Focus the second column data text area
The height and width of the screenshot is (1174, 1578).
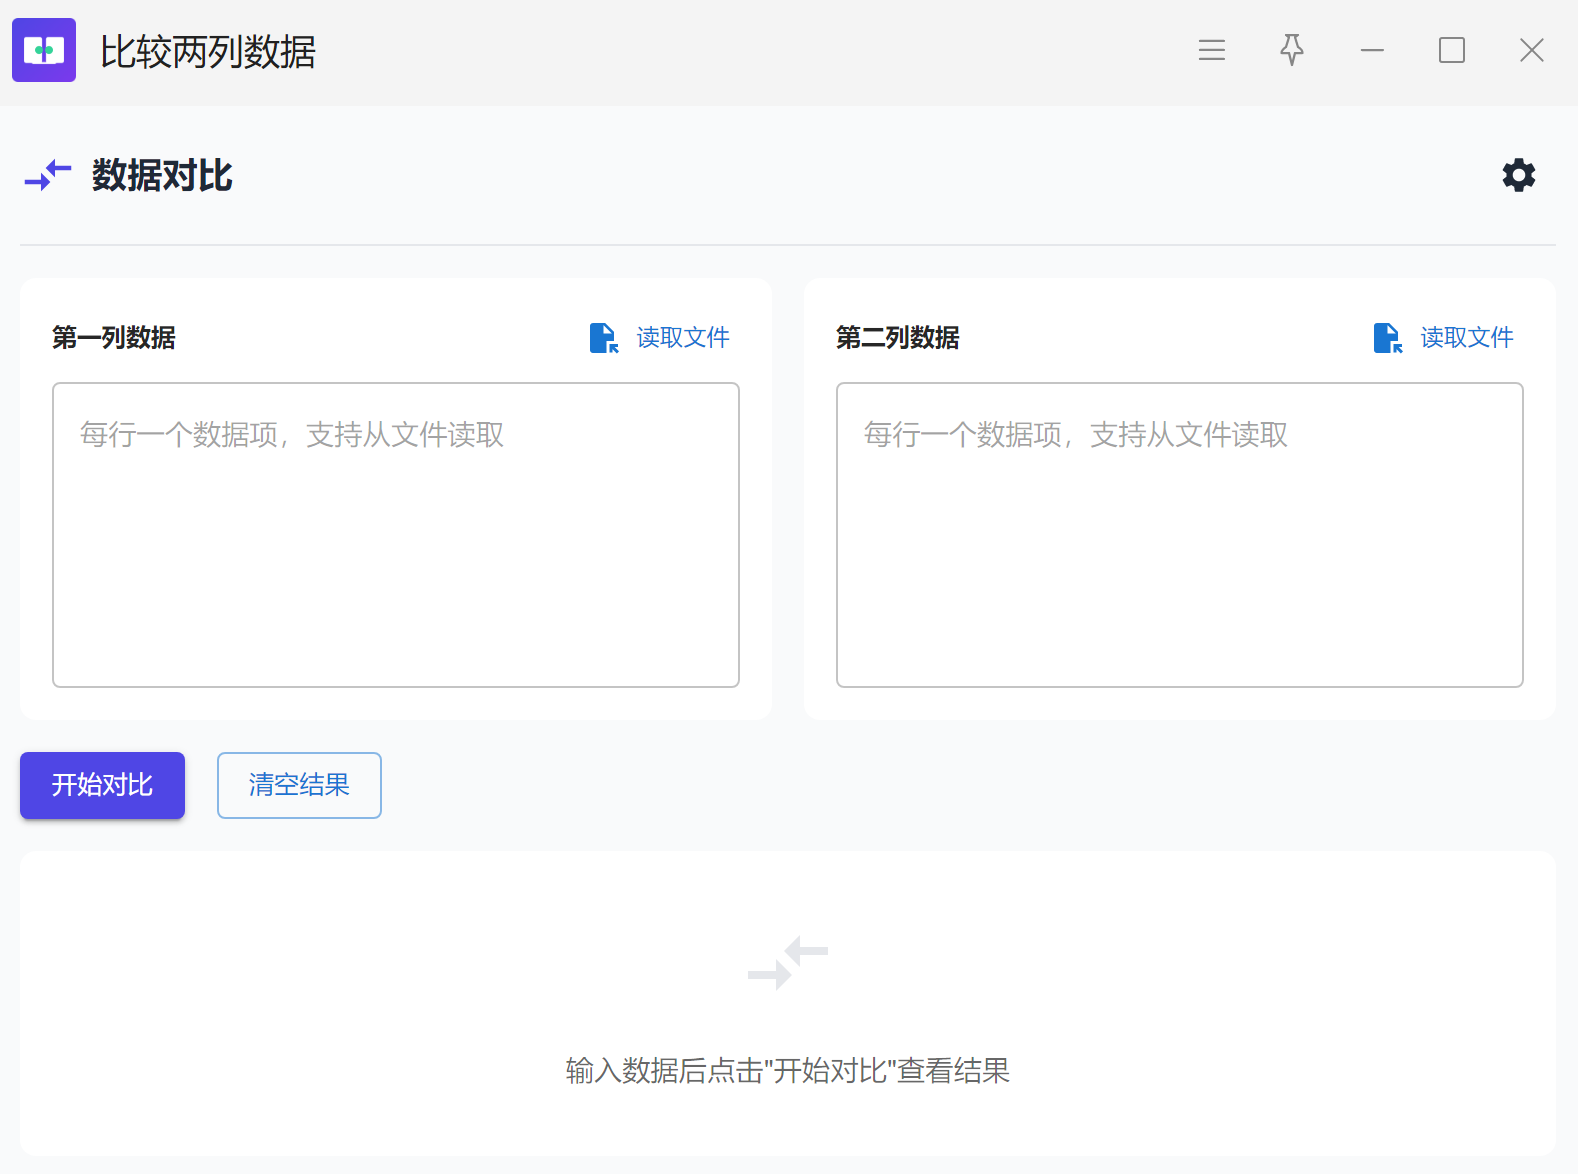[x=1180, y=535]
